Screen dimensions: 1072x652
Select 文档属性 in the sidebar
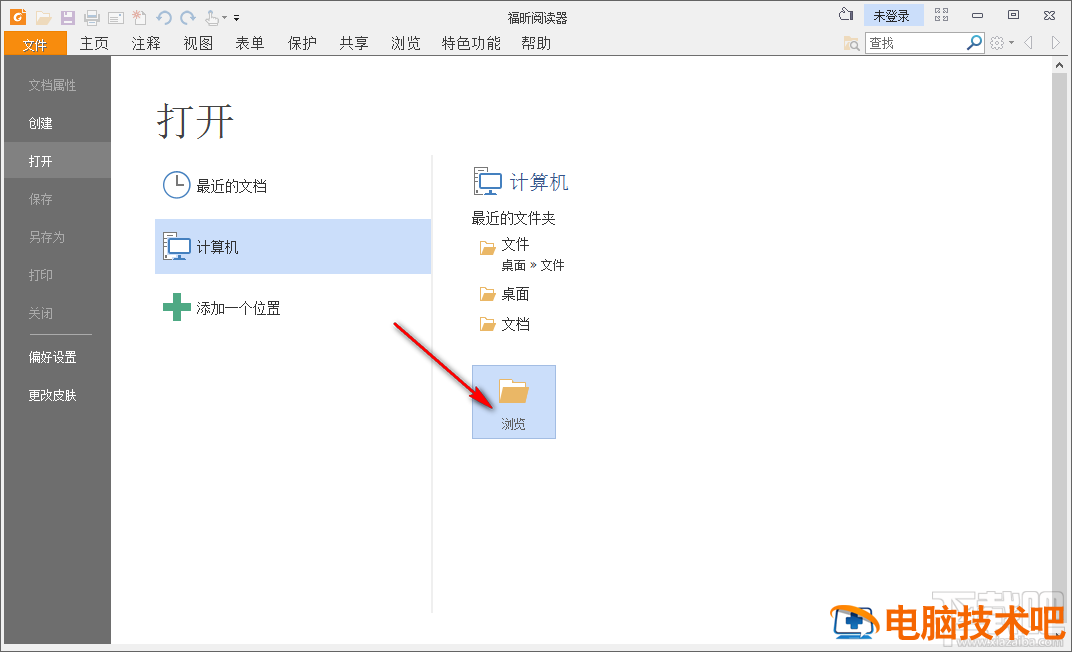[x=57, y=85]
